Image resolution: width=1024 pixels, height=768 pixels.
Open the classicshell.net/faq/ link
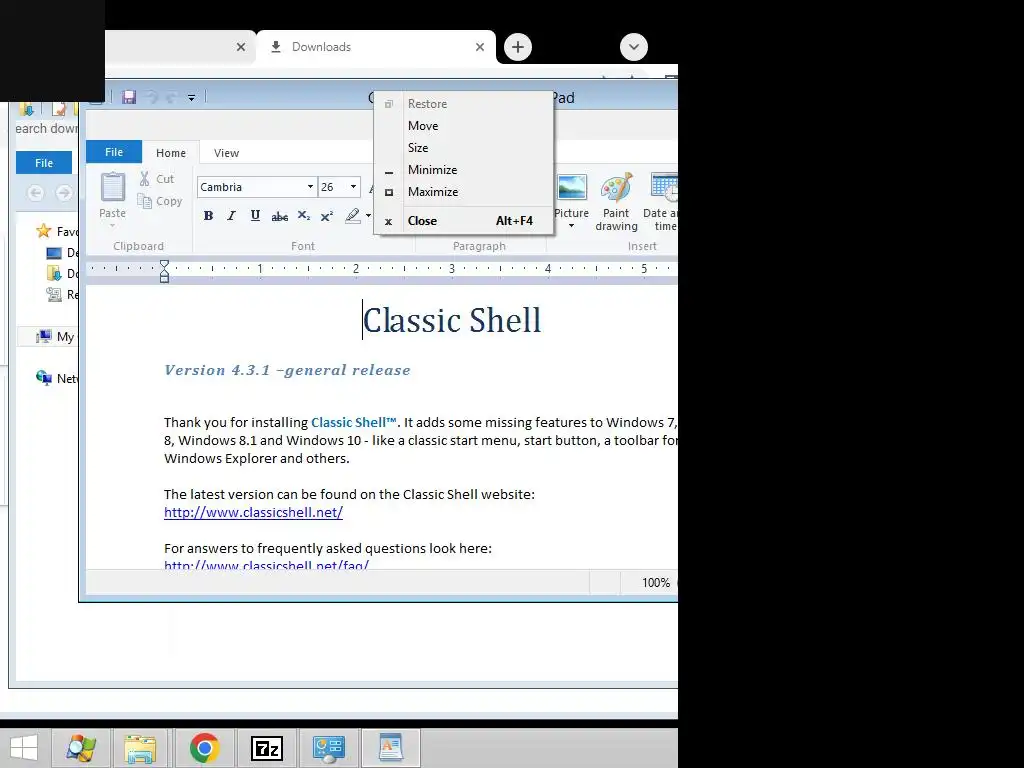(266, 565)
